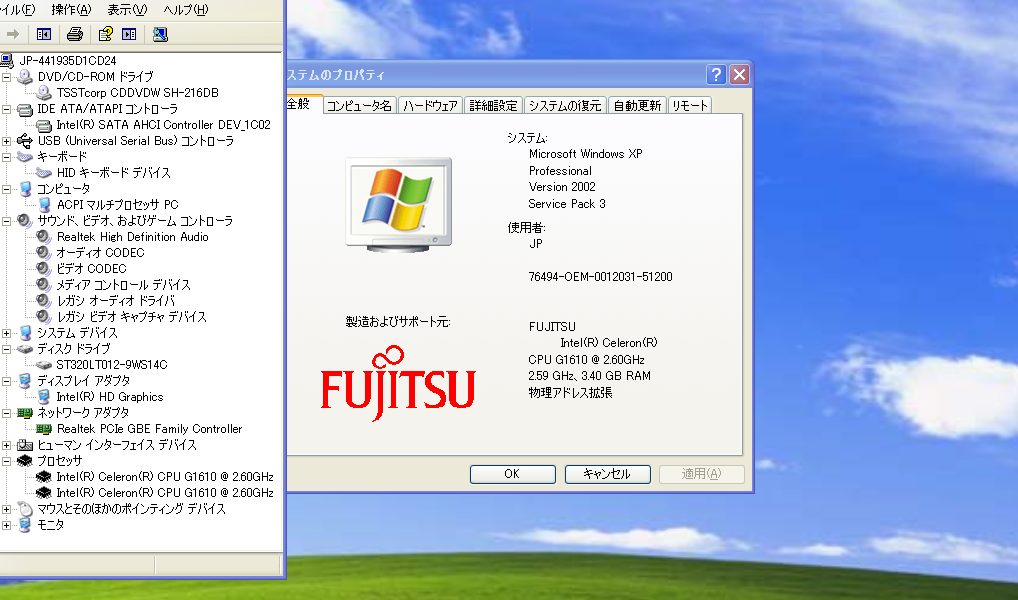Click the scan for hardware changes icon
Viewport: 1018px width, 600px height.
point(160,34)
